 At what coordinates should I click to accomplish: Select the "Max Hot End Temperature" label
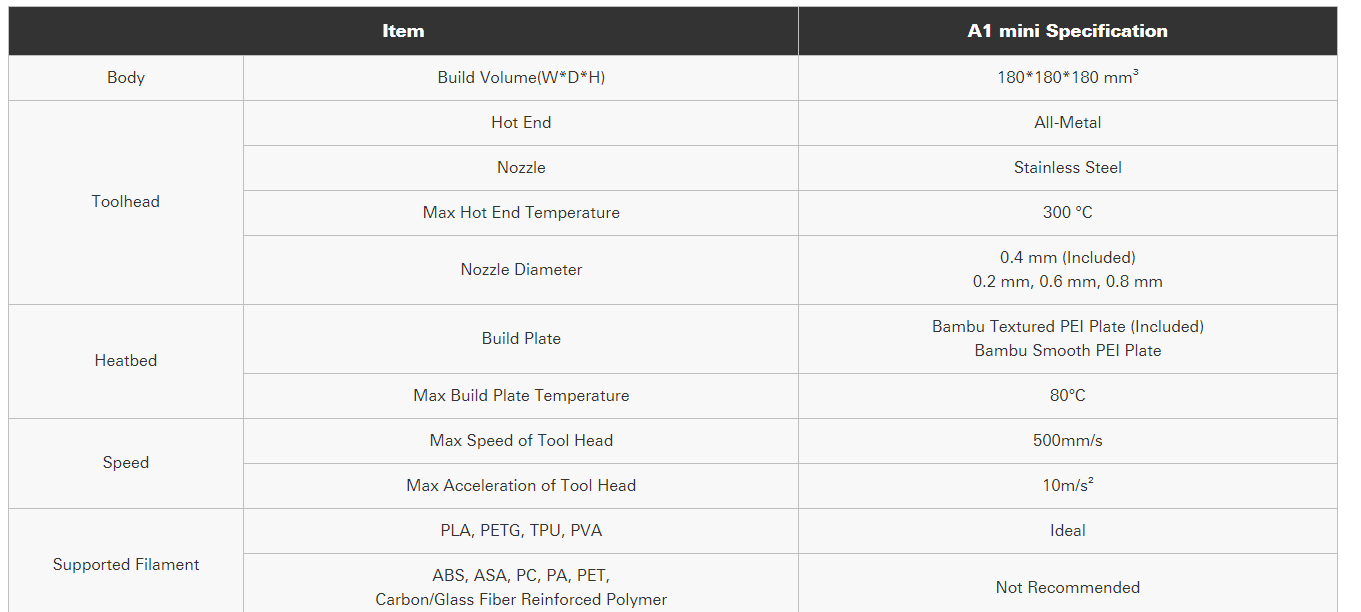(x=521, y=213)
